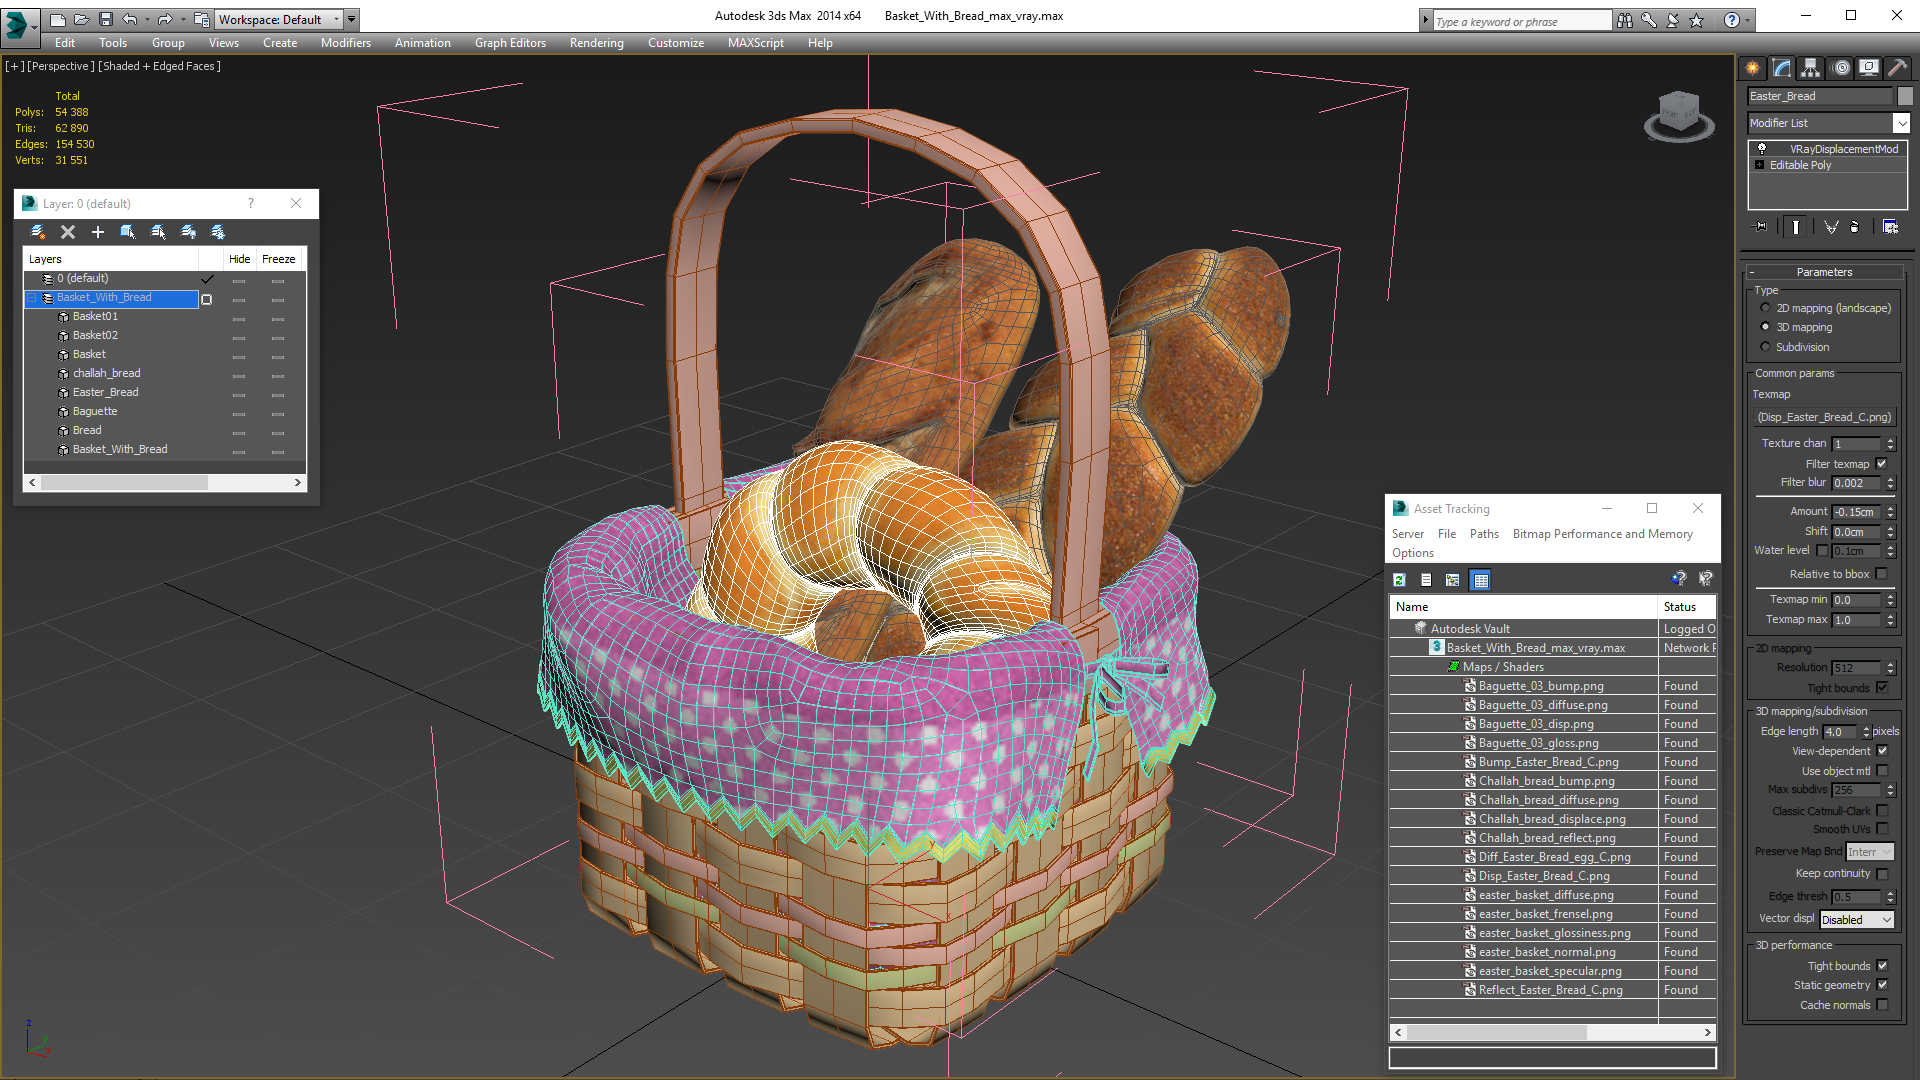The height and width of the screenshot is (1080, 1920).
Task: Click the Create New Layer icon
Action: click(38, 232)
